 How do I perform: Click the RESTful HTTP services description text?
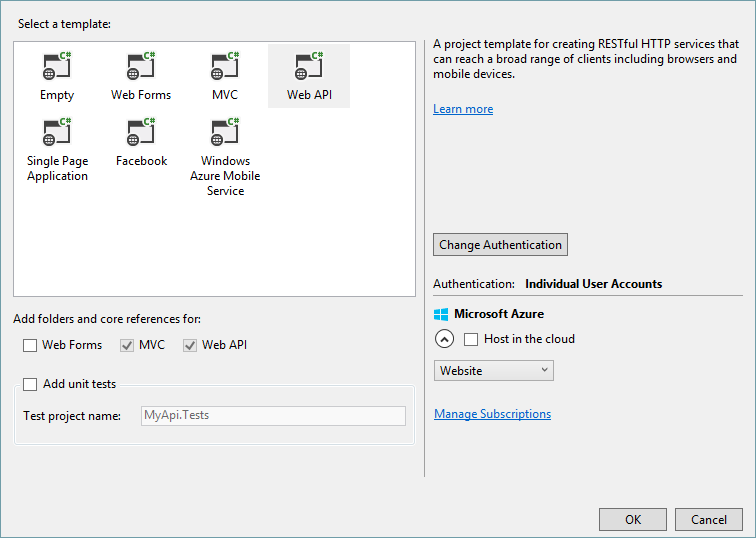click(586, 59)
